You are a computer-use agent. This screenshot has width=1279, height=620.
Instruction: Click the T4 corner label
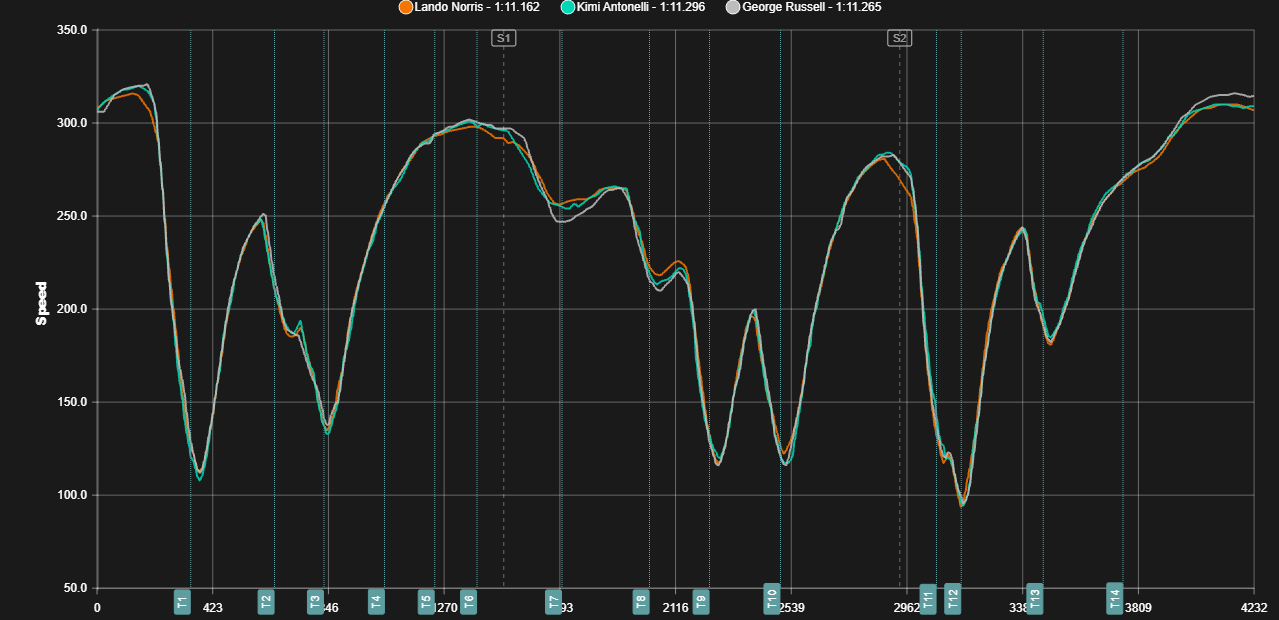pos(376,601)
